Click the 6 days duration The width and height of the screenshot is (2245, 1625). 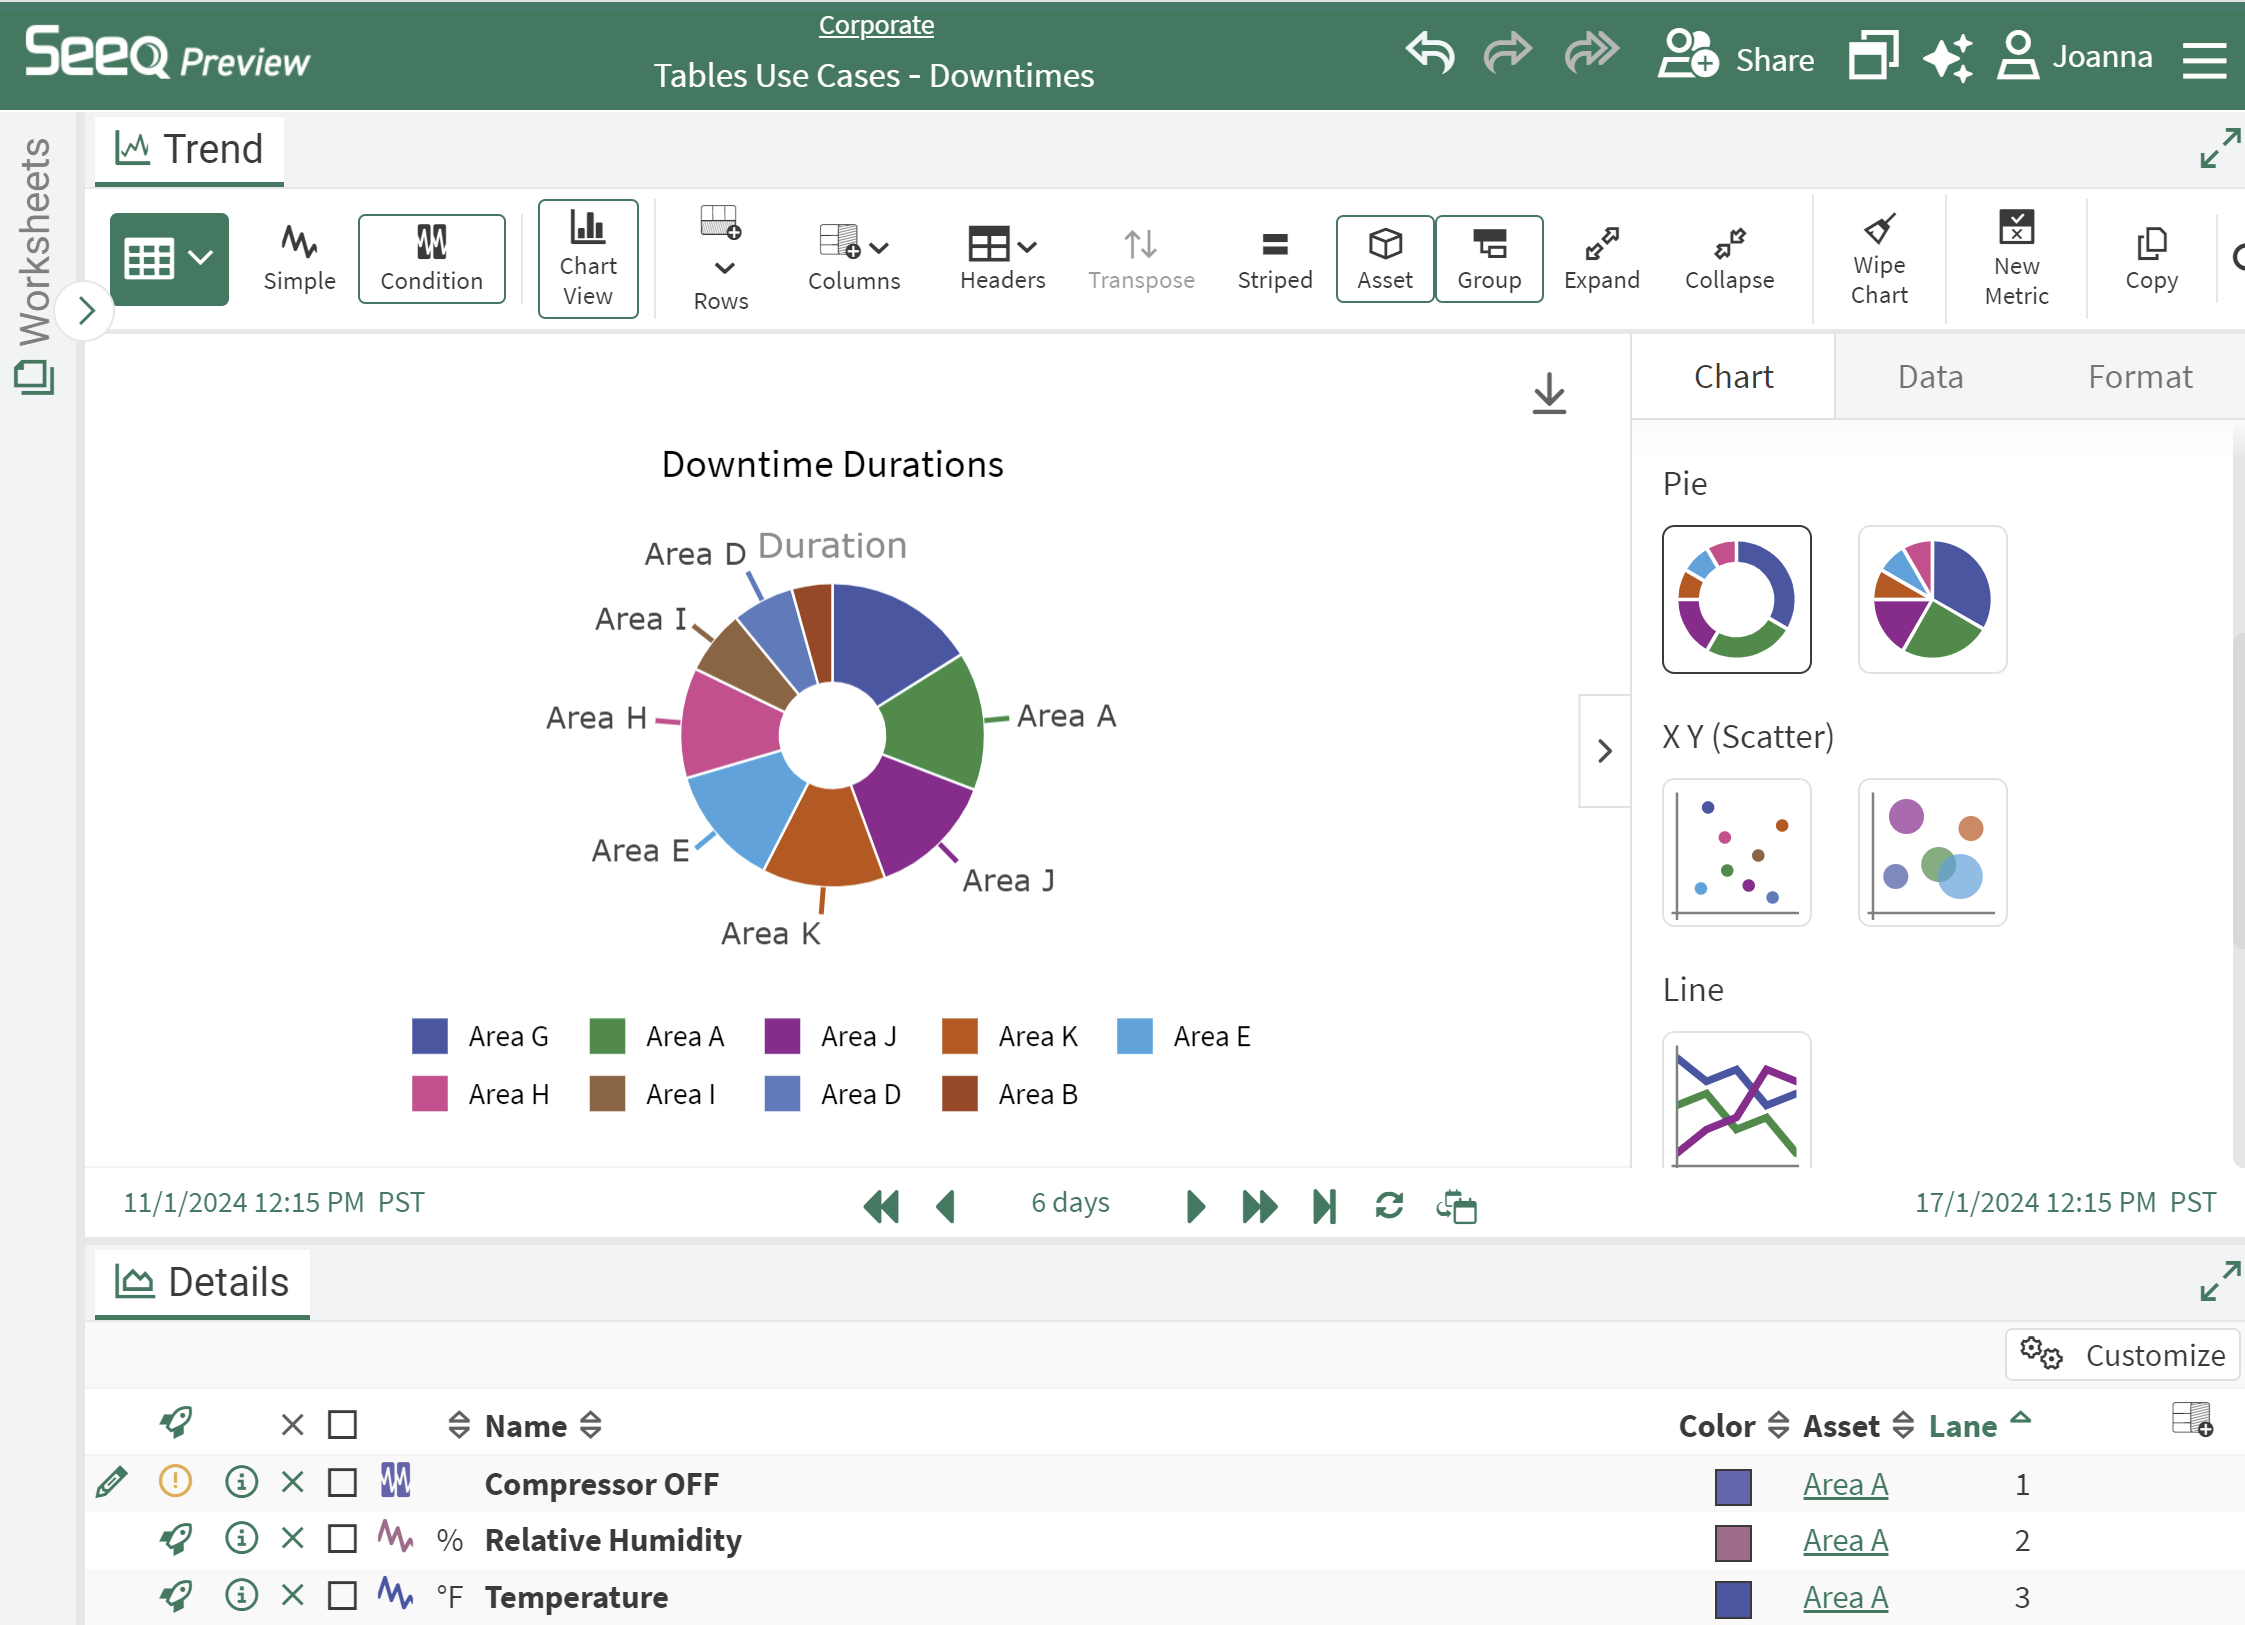tap(1070, 1202)
